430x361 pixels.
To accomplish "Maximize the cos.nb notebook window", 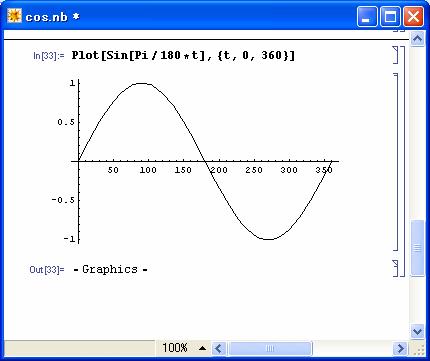I will click(x=390, y=16).
